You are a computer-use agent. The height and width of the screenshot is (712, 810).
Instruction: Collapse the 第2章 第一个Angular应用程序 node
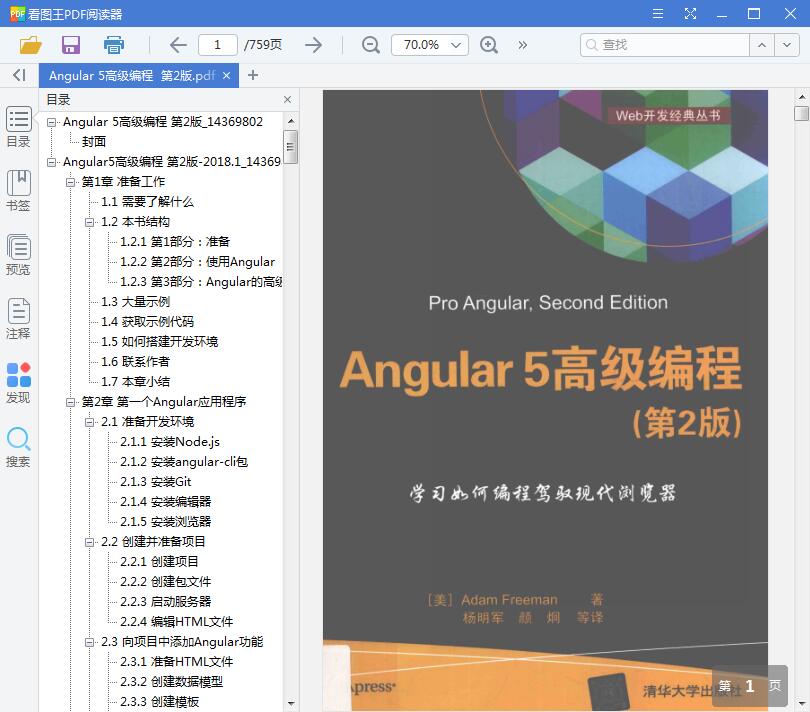click(70, 403)
